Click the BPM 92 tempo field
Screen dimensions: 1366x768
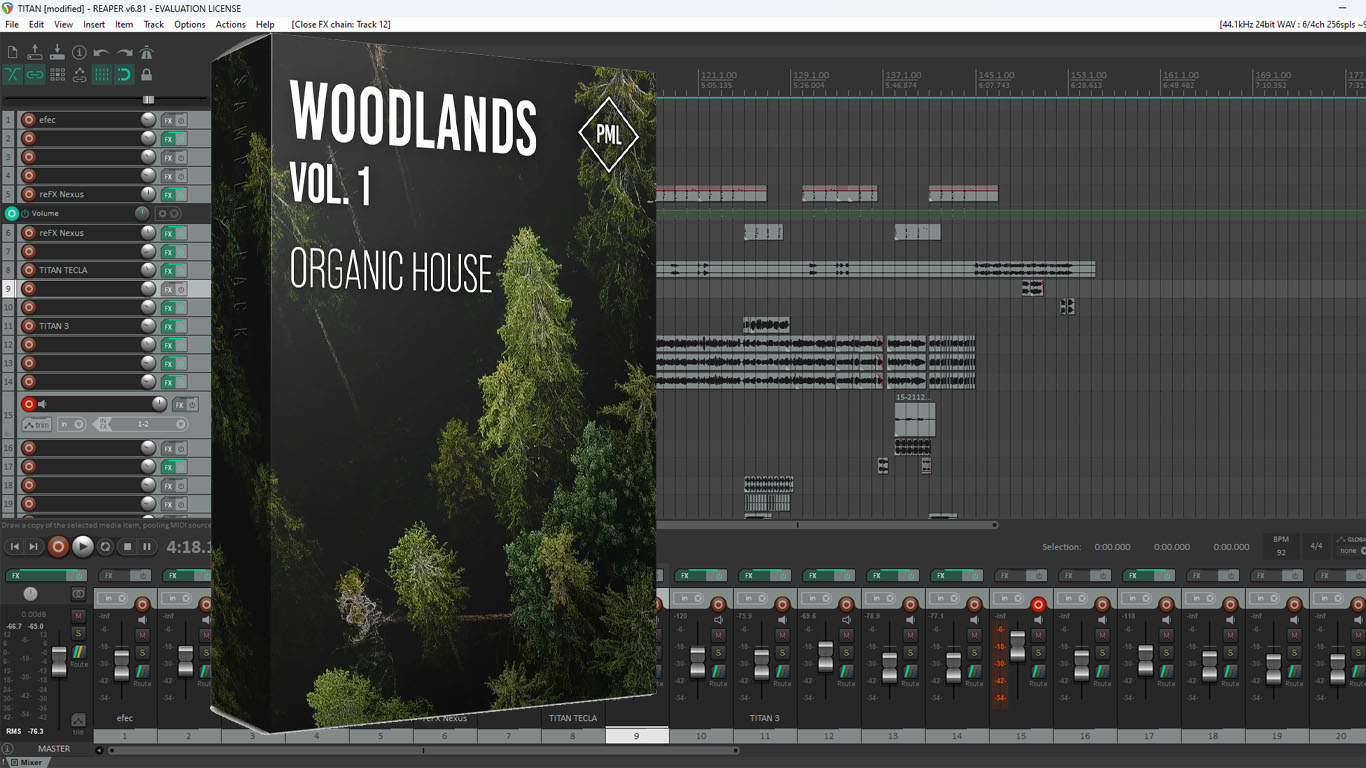pyautogui.click(x=1281, y=546)
